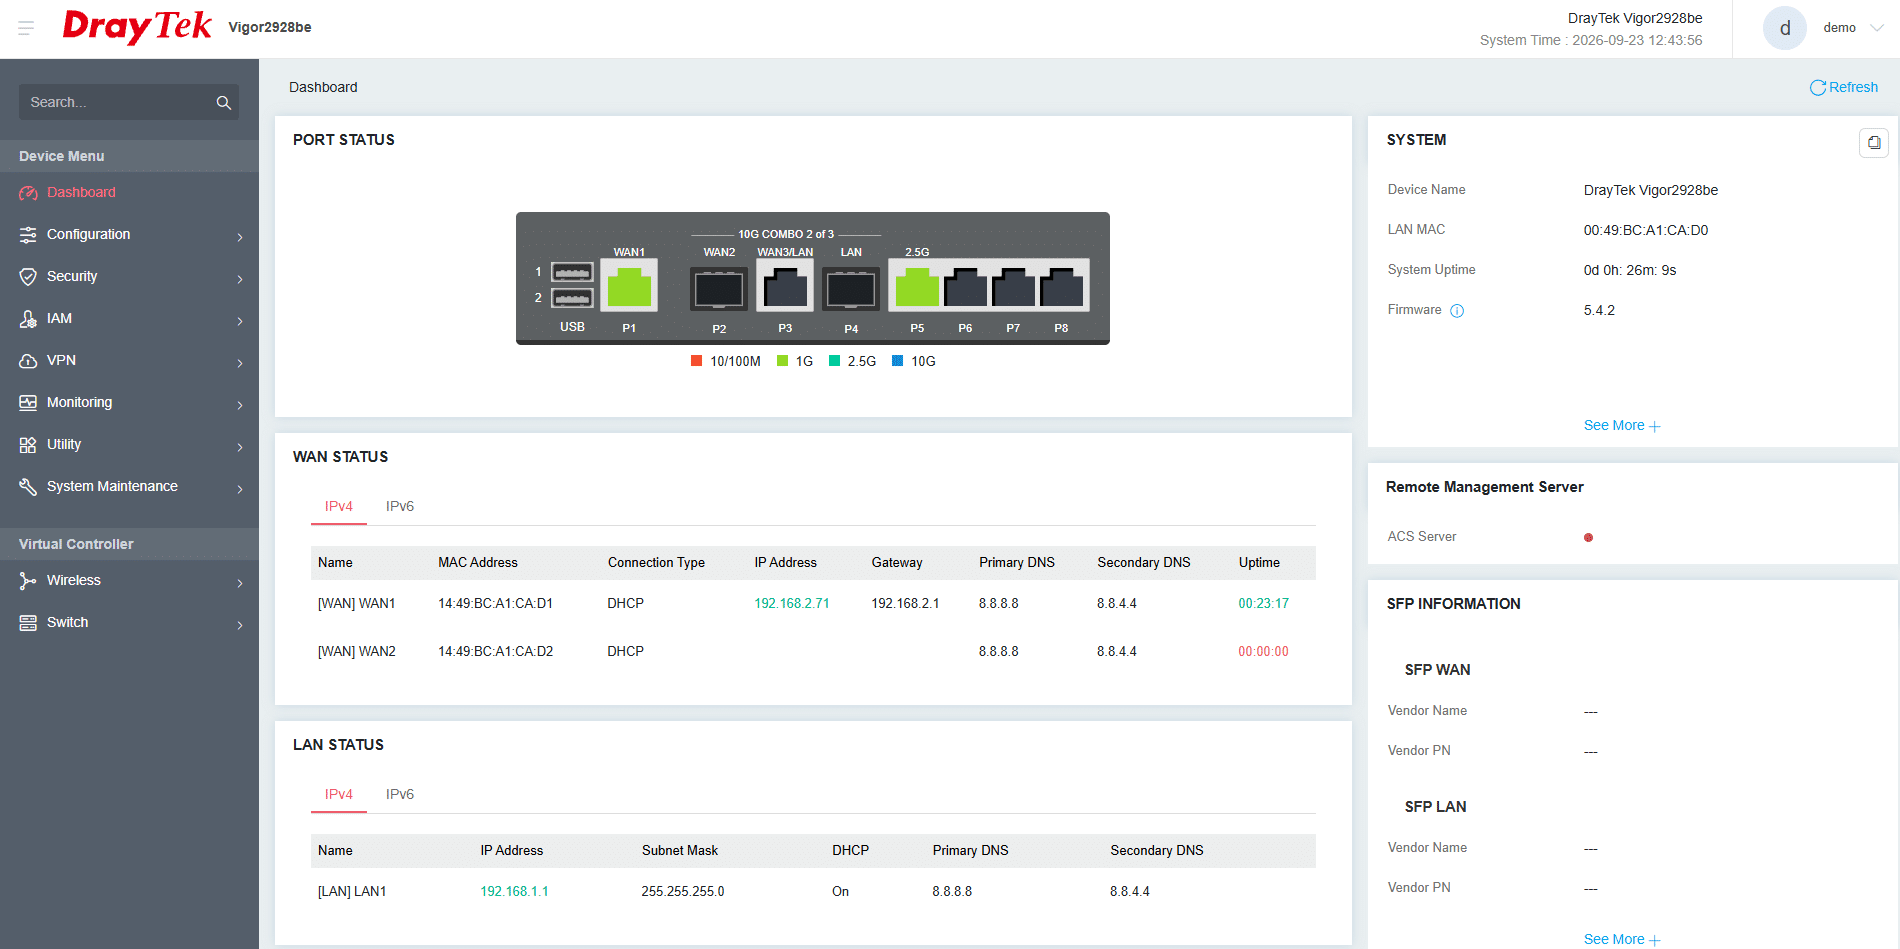Open LAN1 IP address 192.168.1.1

(x=514, y=892)
